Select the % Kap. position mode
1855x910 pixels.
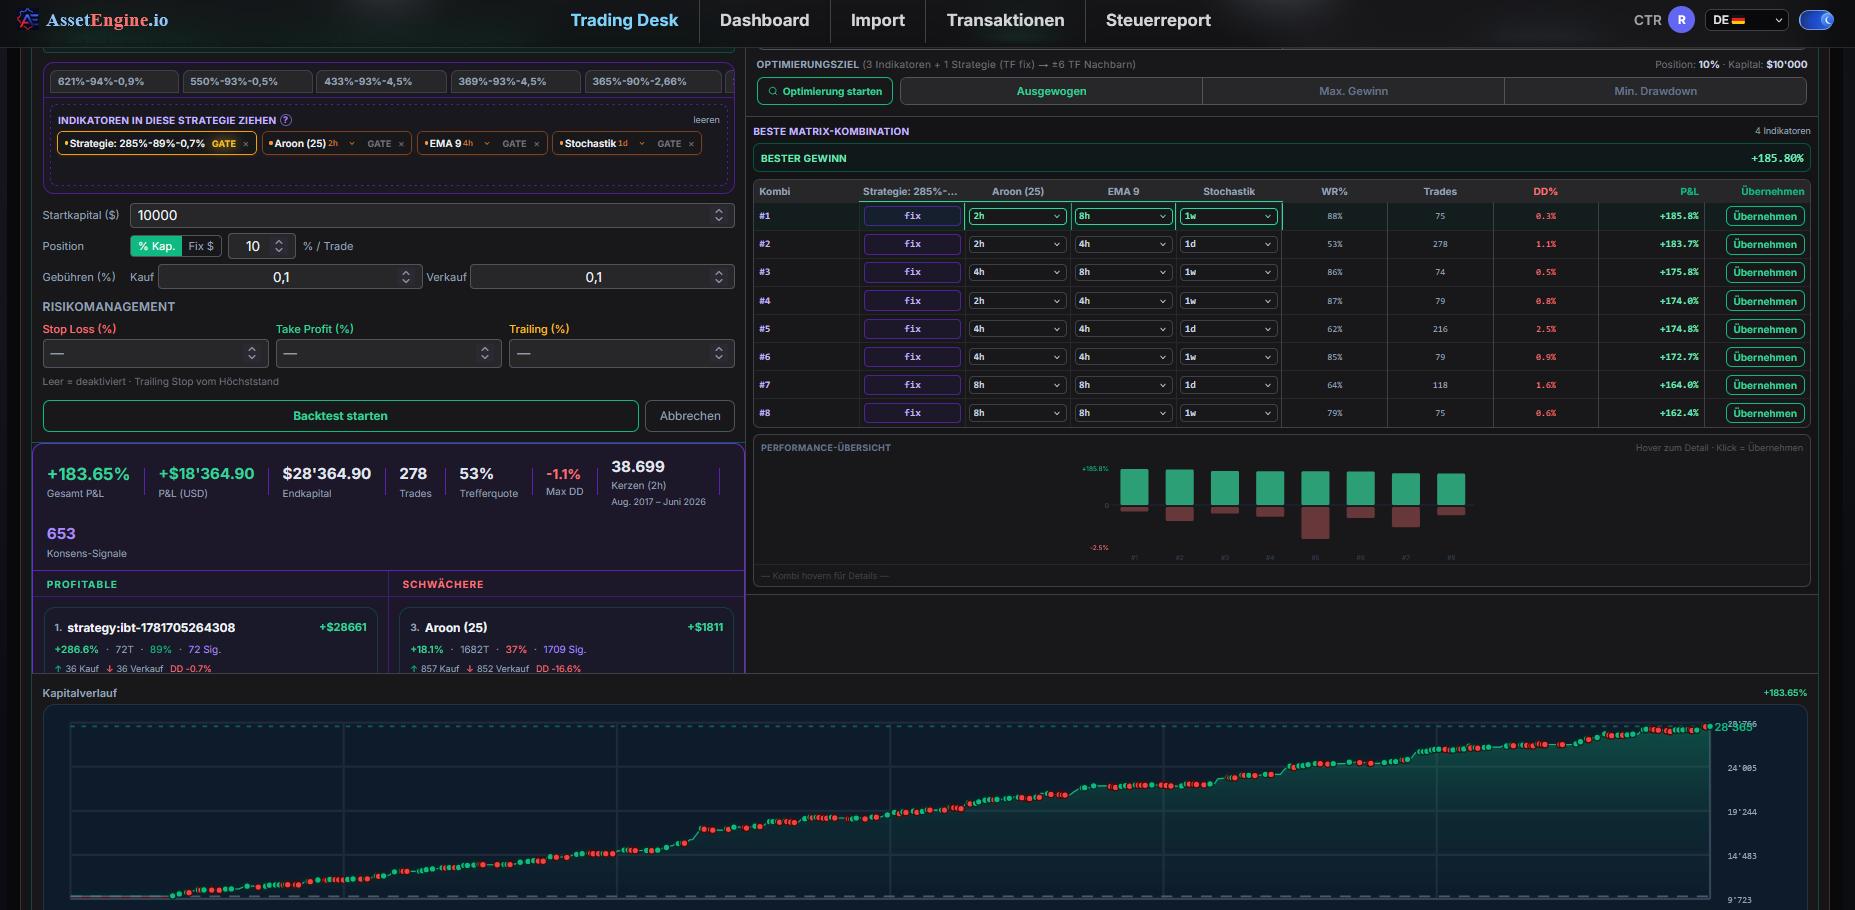156,246
